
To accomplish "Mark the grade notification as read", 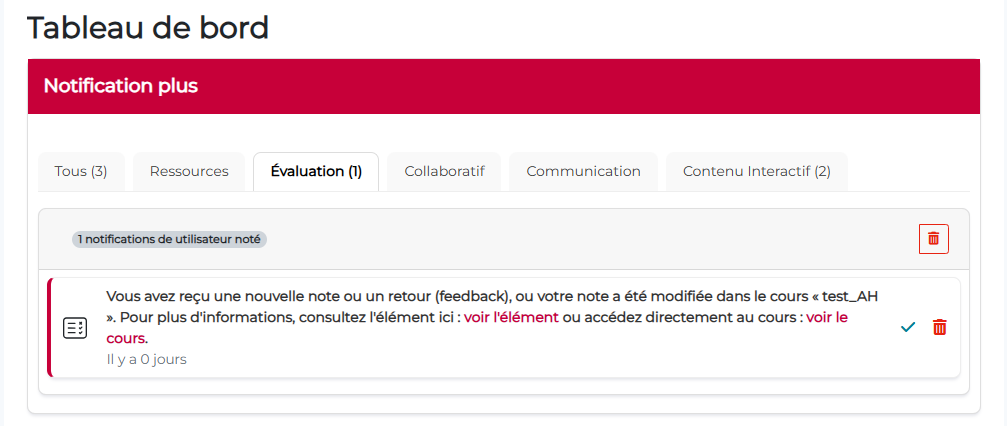I will click(907, 327).
